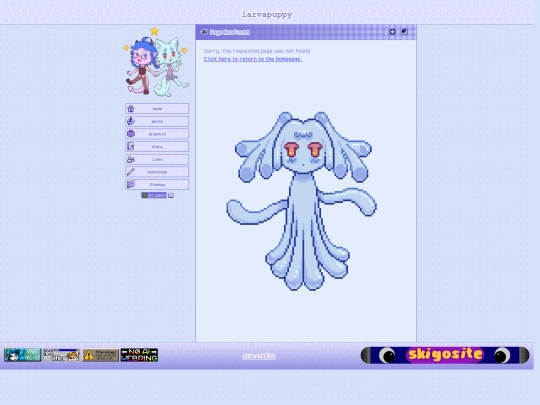The height and width of the screenshot is (405, 540).
Task: Click the dark badge below Sitemap
Action: (154, 195)
